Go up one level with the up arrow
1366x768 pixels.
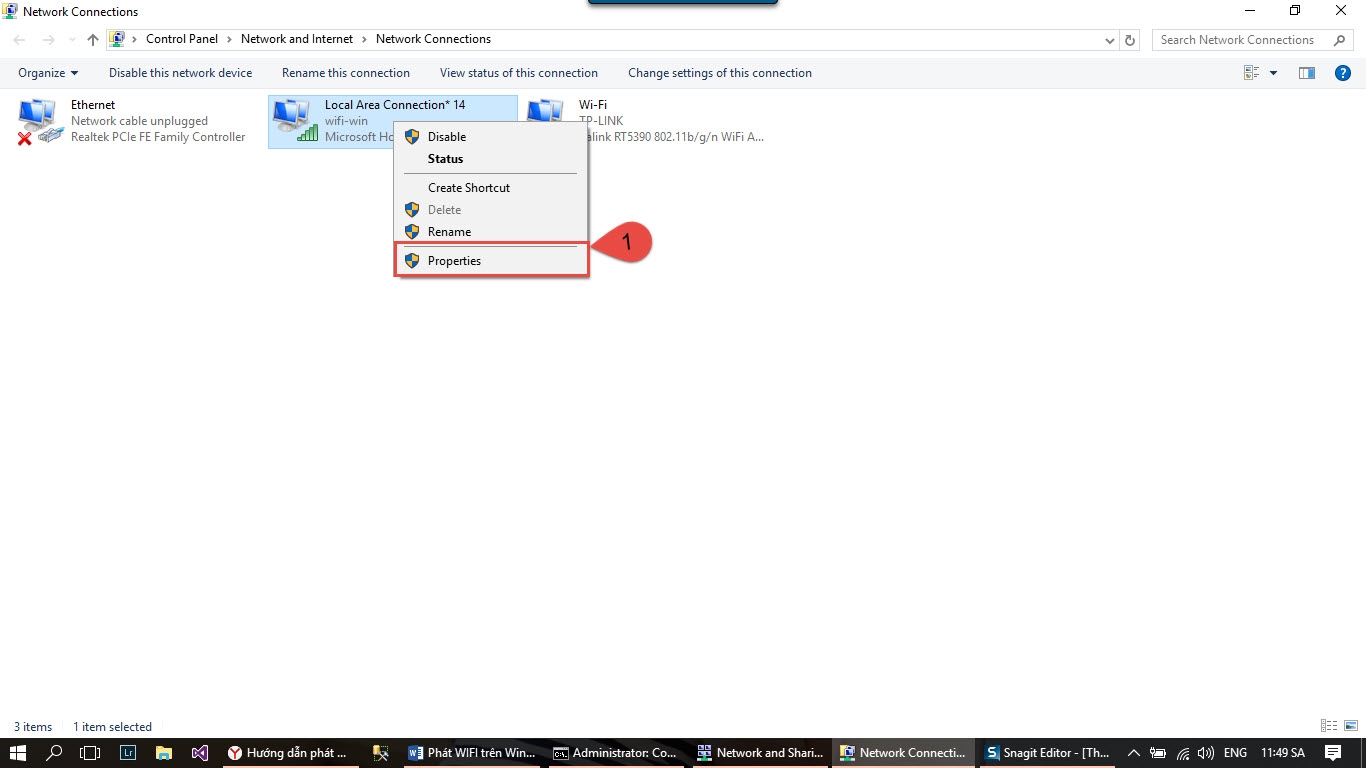coord(93,40)
